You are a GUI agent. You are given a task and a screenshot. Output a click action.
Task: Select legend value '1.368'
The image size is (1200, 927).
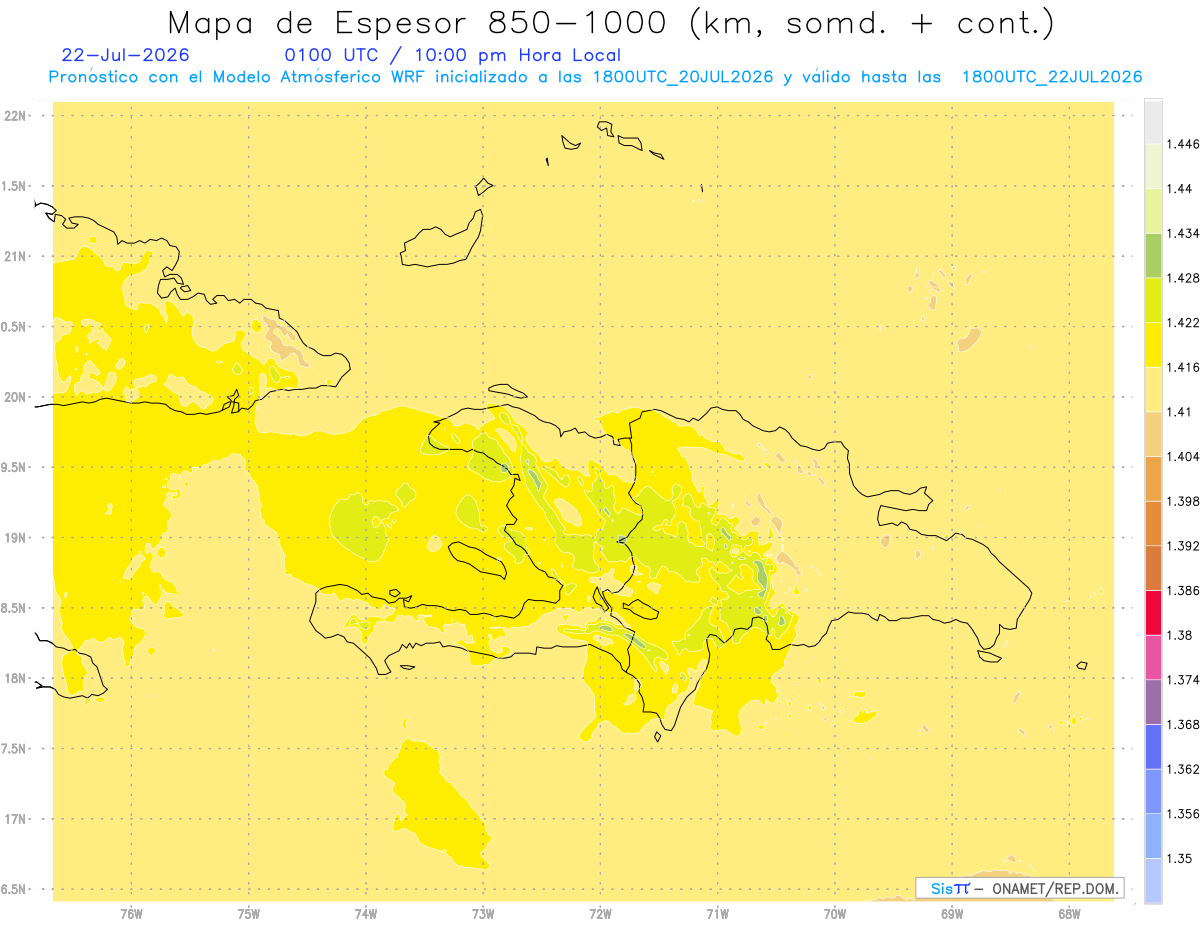(1183, 724)
